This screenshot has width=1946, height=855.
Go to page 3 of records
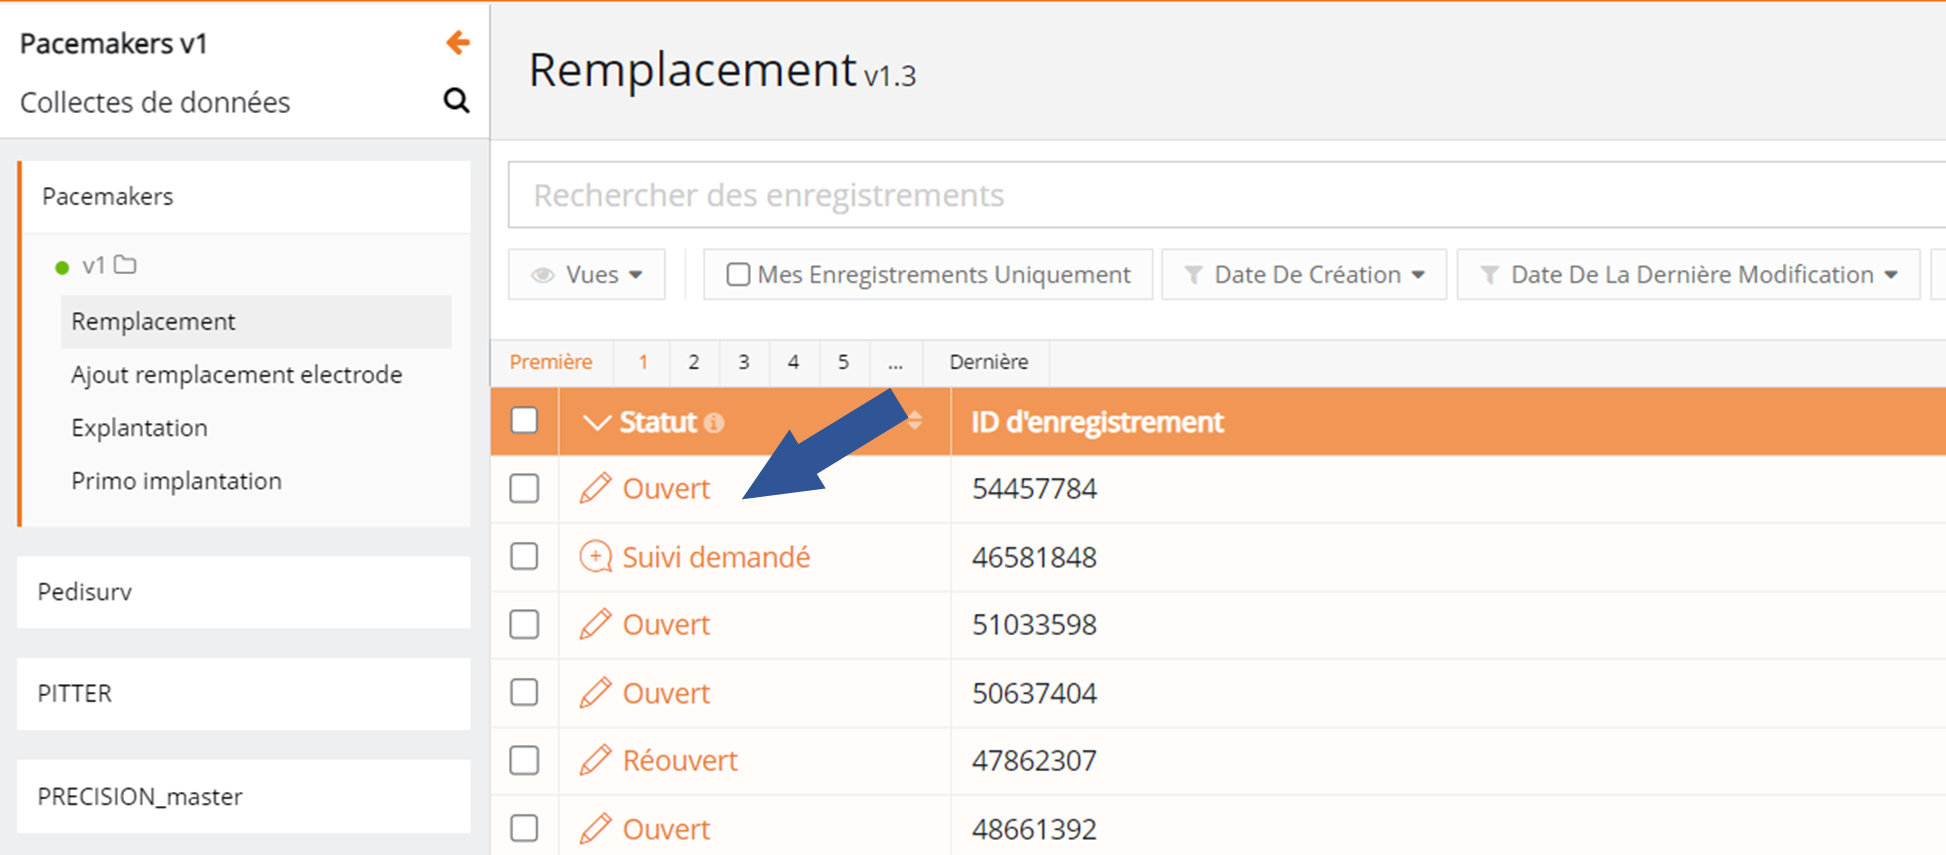(x=743, y=362)
